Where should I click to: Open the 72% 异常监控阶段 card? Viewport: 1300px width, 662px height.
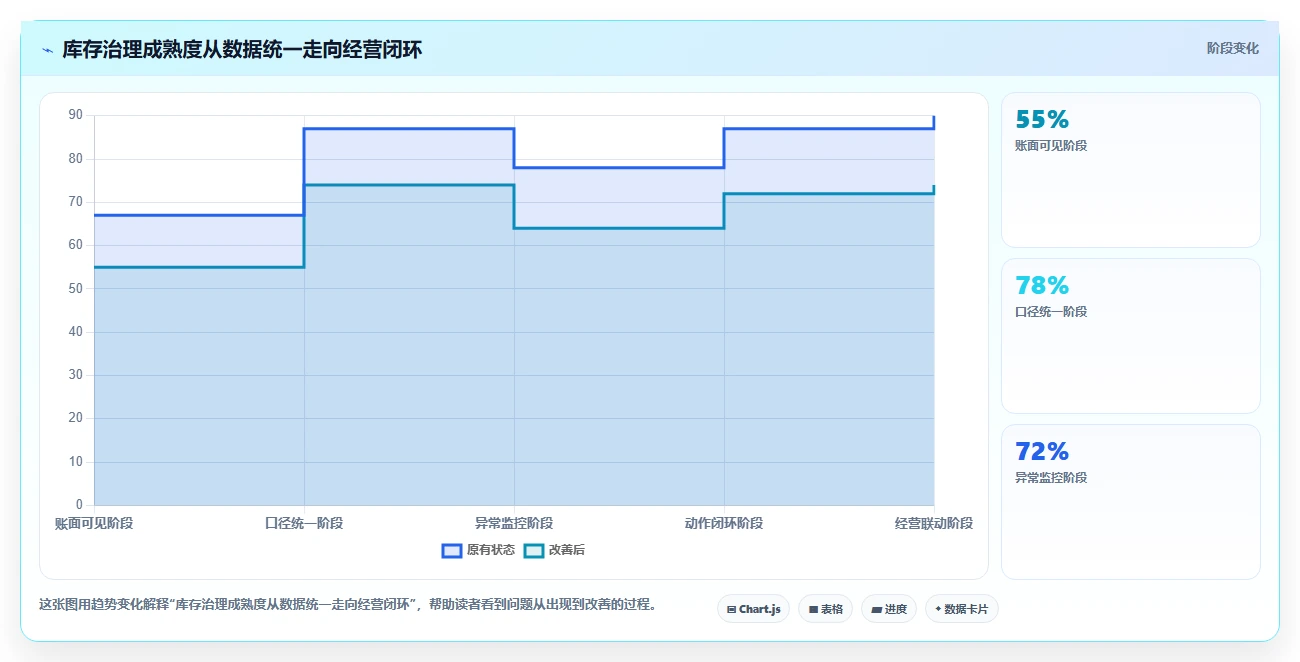click(1130, 502)
